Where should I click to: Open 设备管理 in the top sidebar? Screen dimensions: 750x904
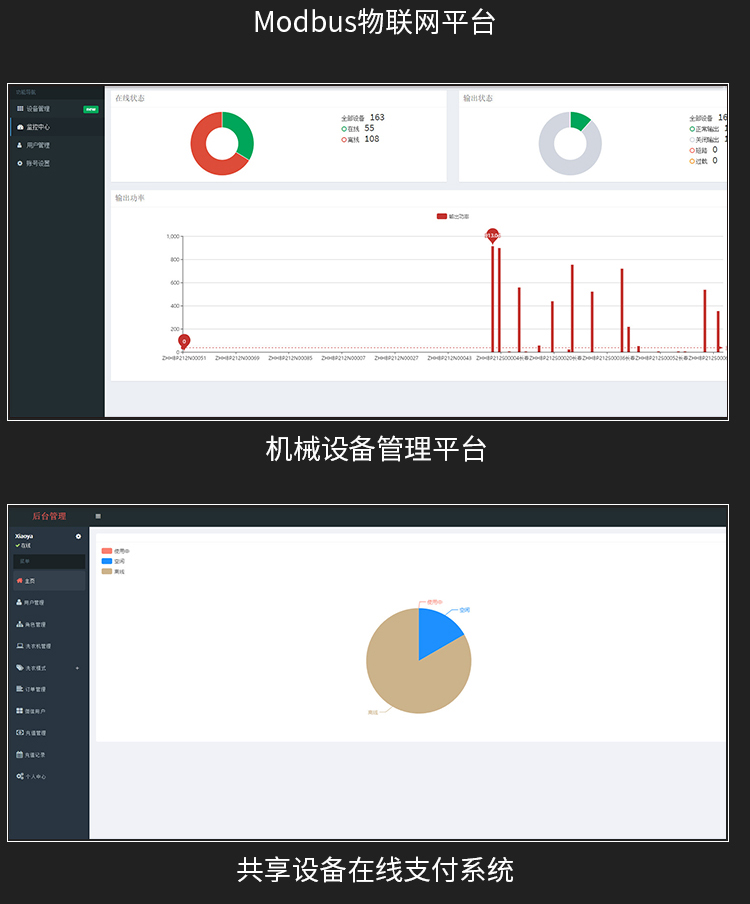[38, 109]
